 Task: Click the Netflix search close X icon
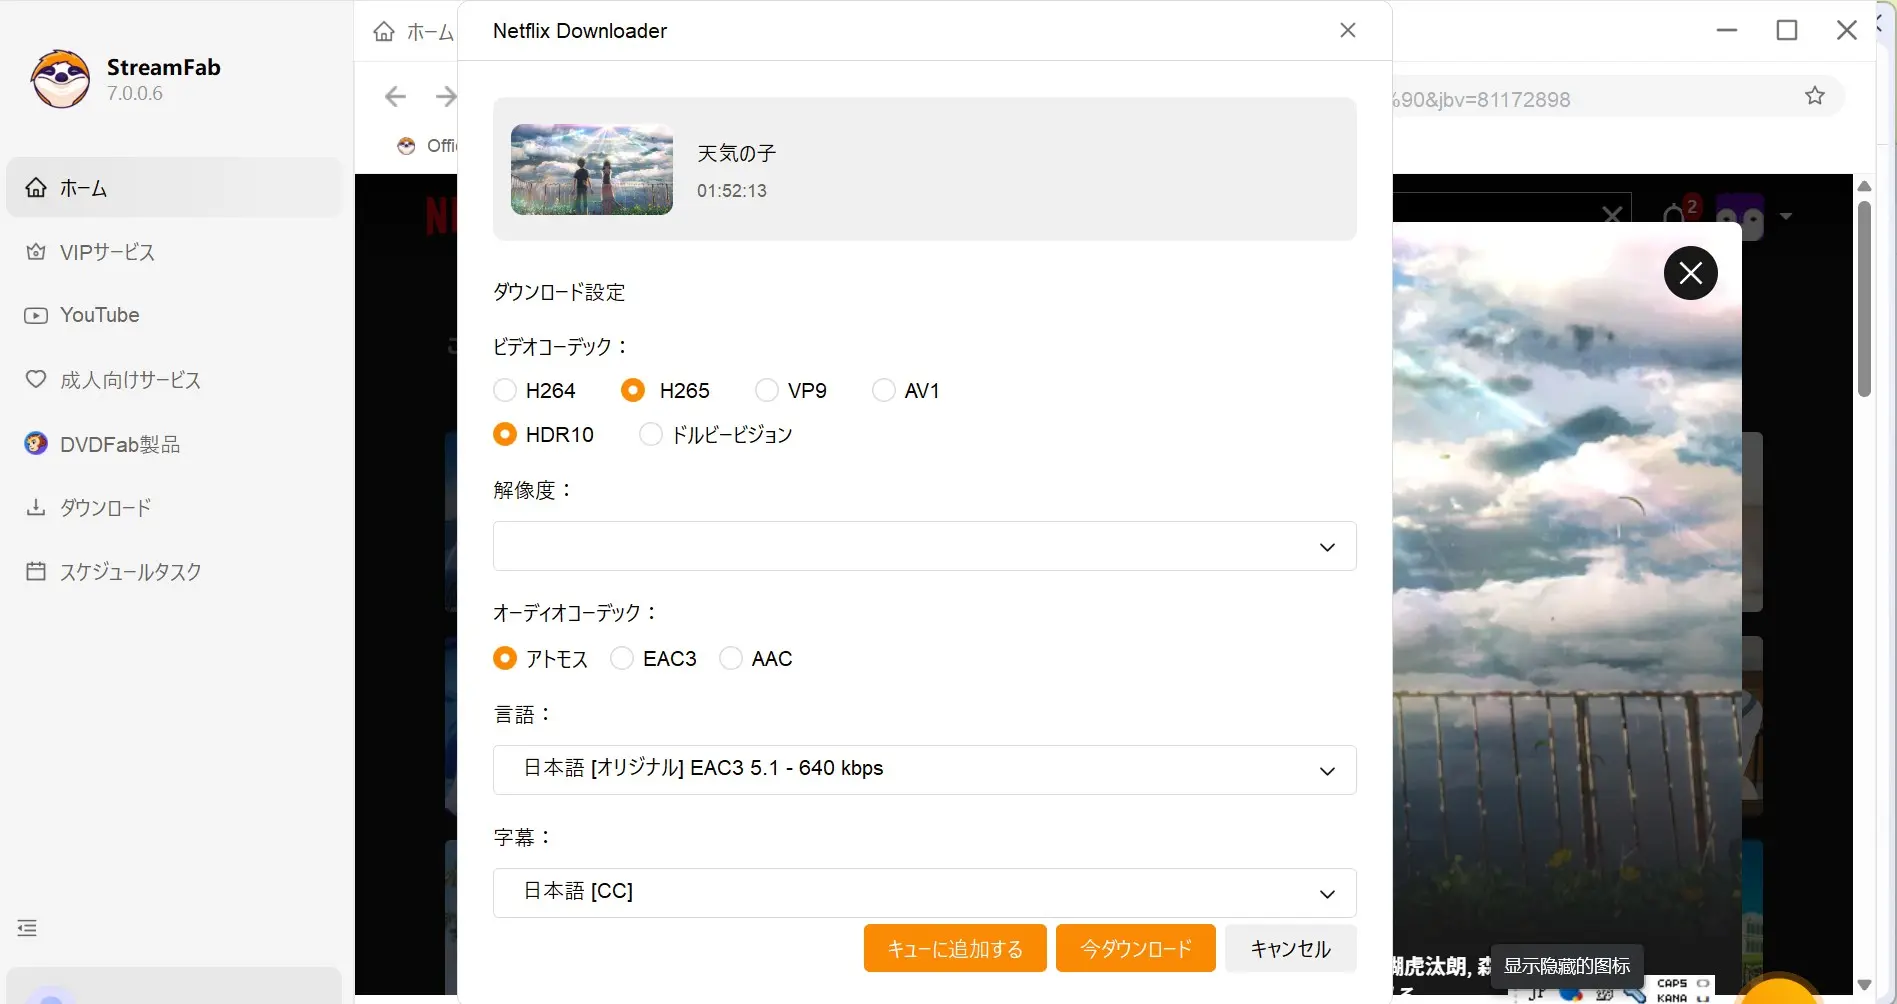tap(1612, 214)
